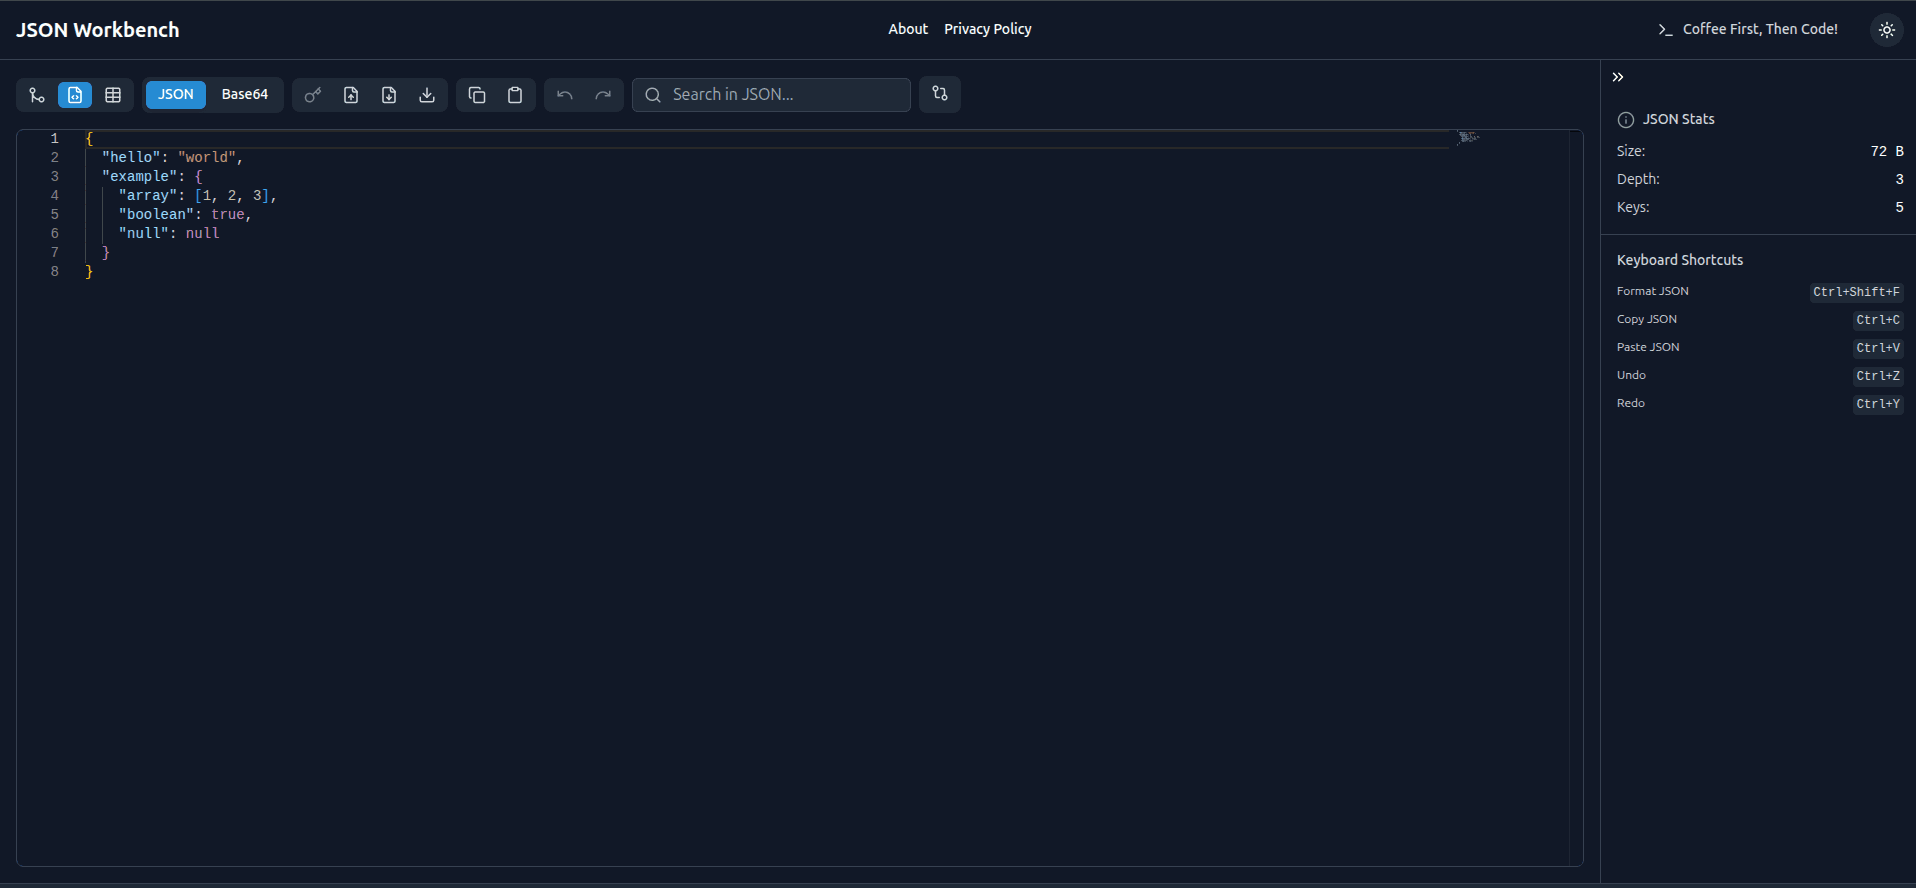The image size is (1916, 888).
Task: Collapse the right stats sidebar
Action: (x=1618, y=77)
